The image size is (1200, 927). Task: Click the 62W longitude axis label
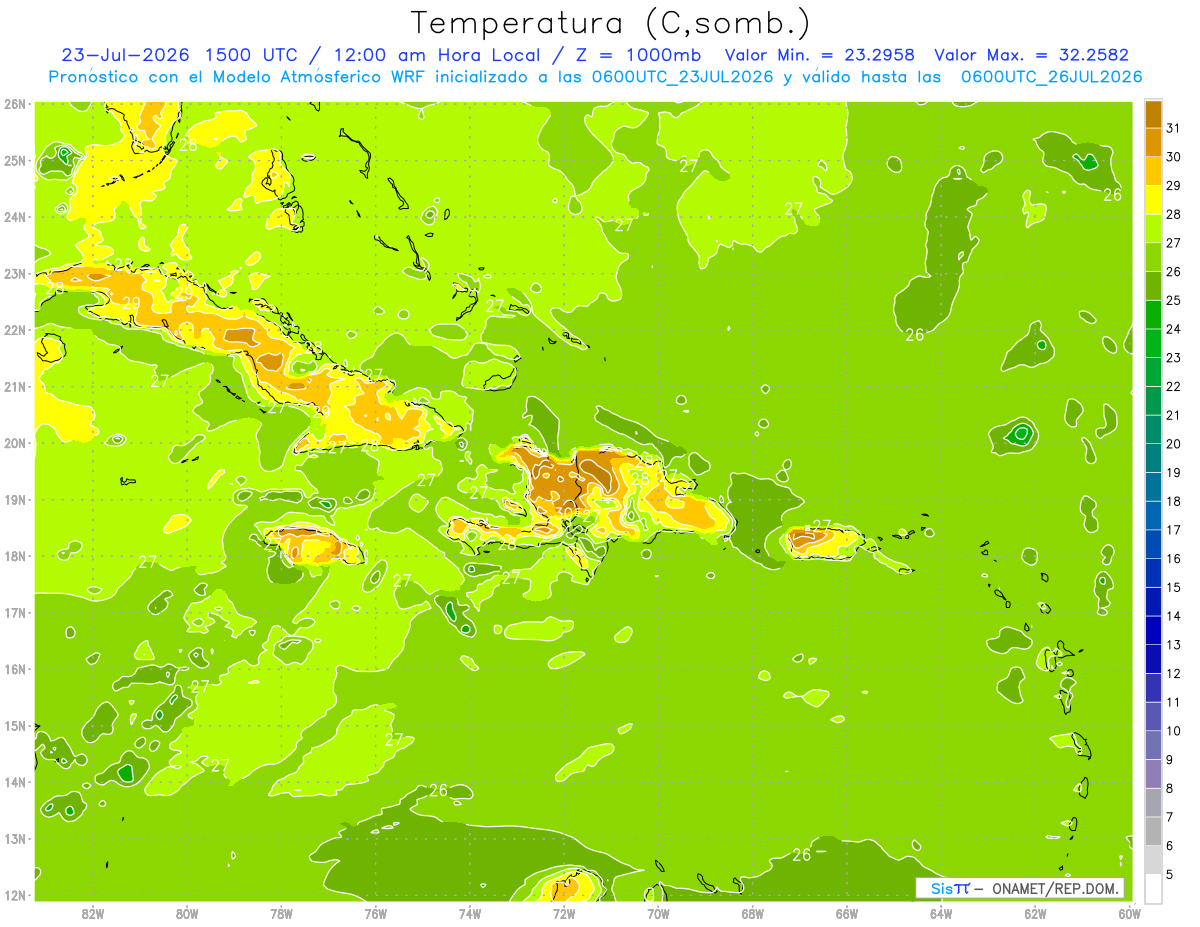[x=1035, y=914]
